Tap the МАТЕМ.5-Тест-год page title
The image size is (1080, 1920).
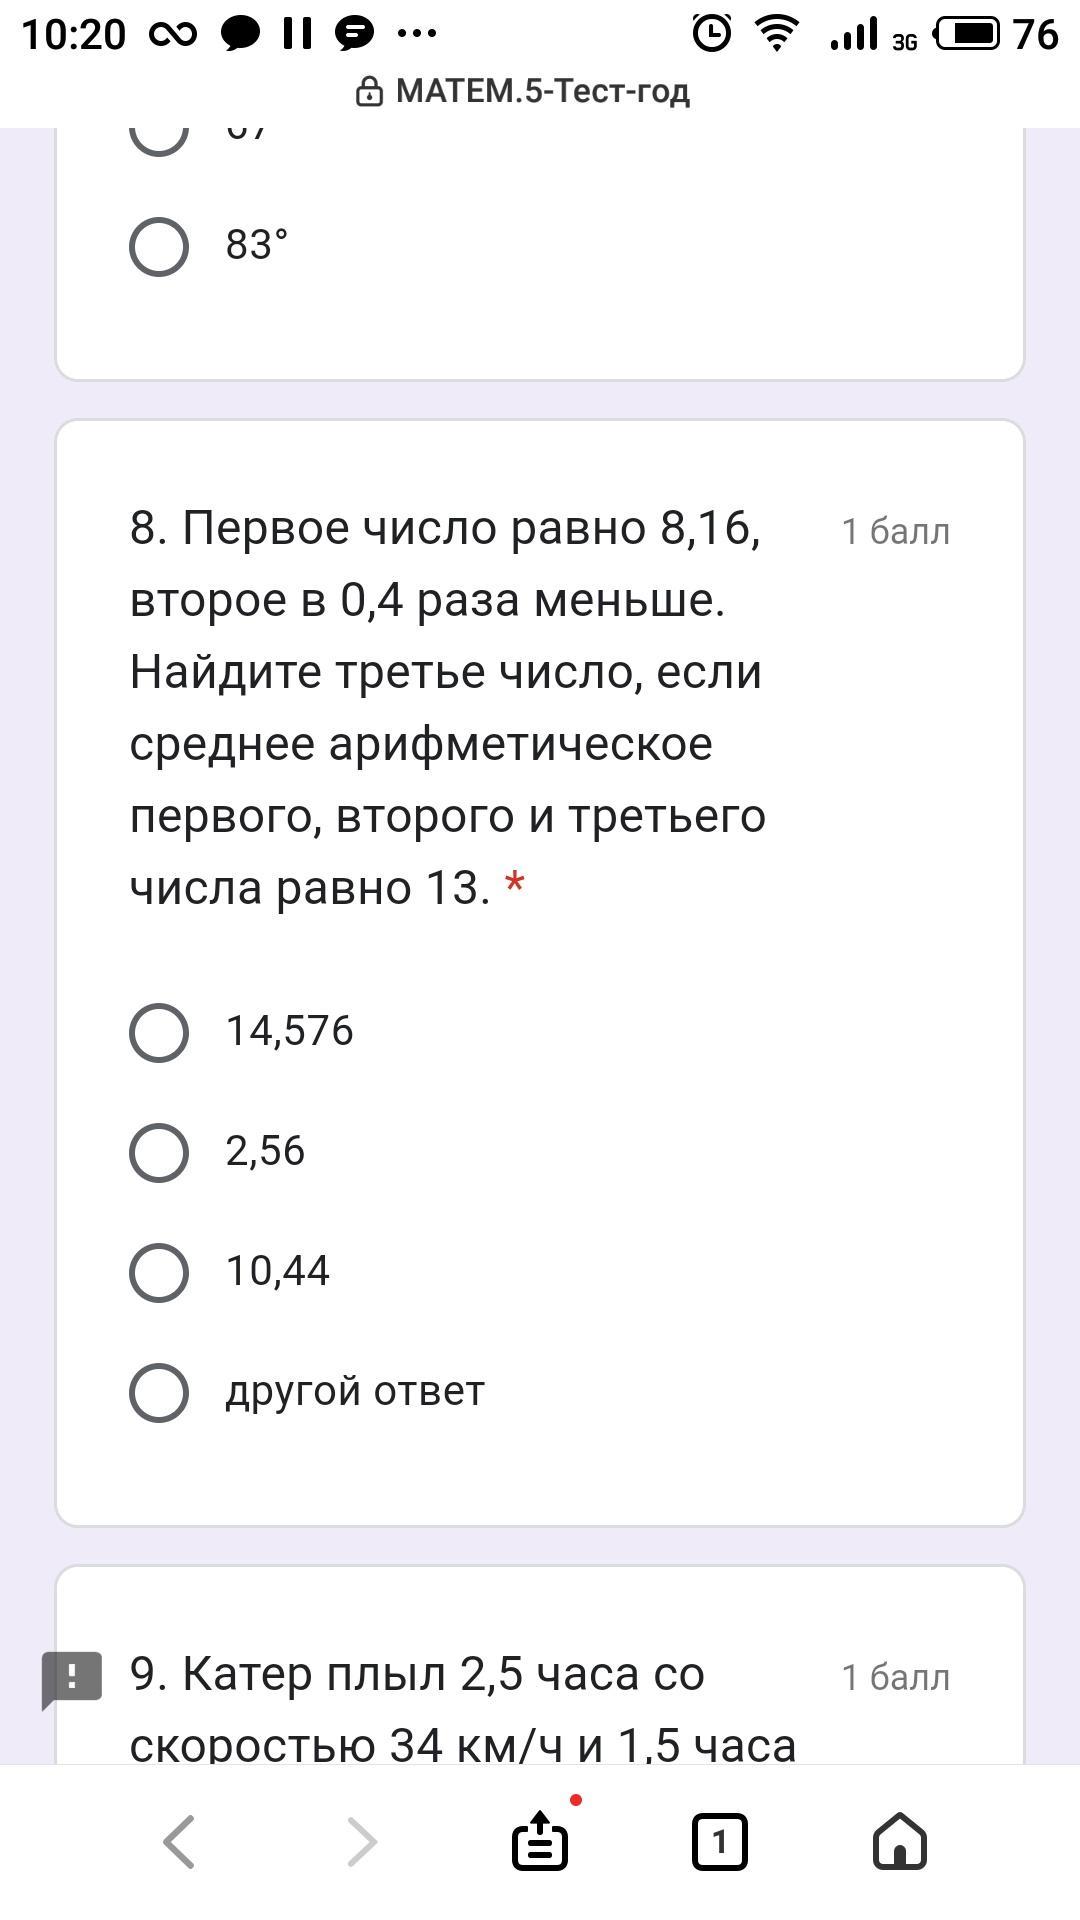coord(542,92)
